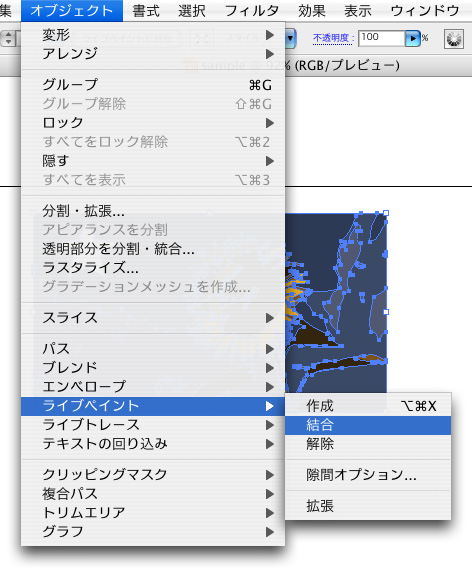Click the selected artwork on canvas
472x571 pixels.
(336, 302)
